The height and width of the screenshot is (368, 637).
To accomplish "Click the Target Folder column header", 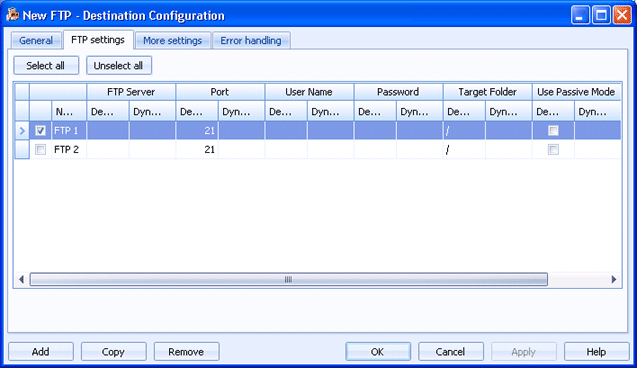I will pyautogui.click(x=488, y=92).
